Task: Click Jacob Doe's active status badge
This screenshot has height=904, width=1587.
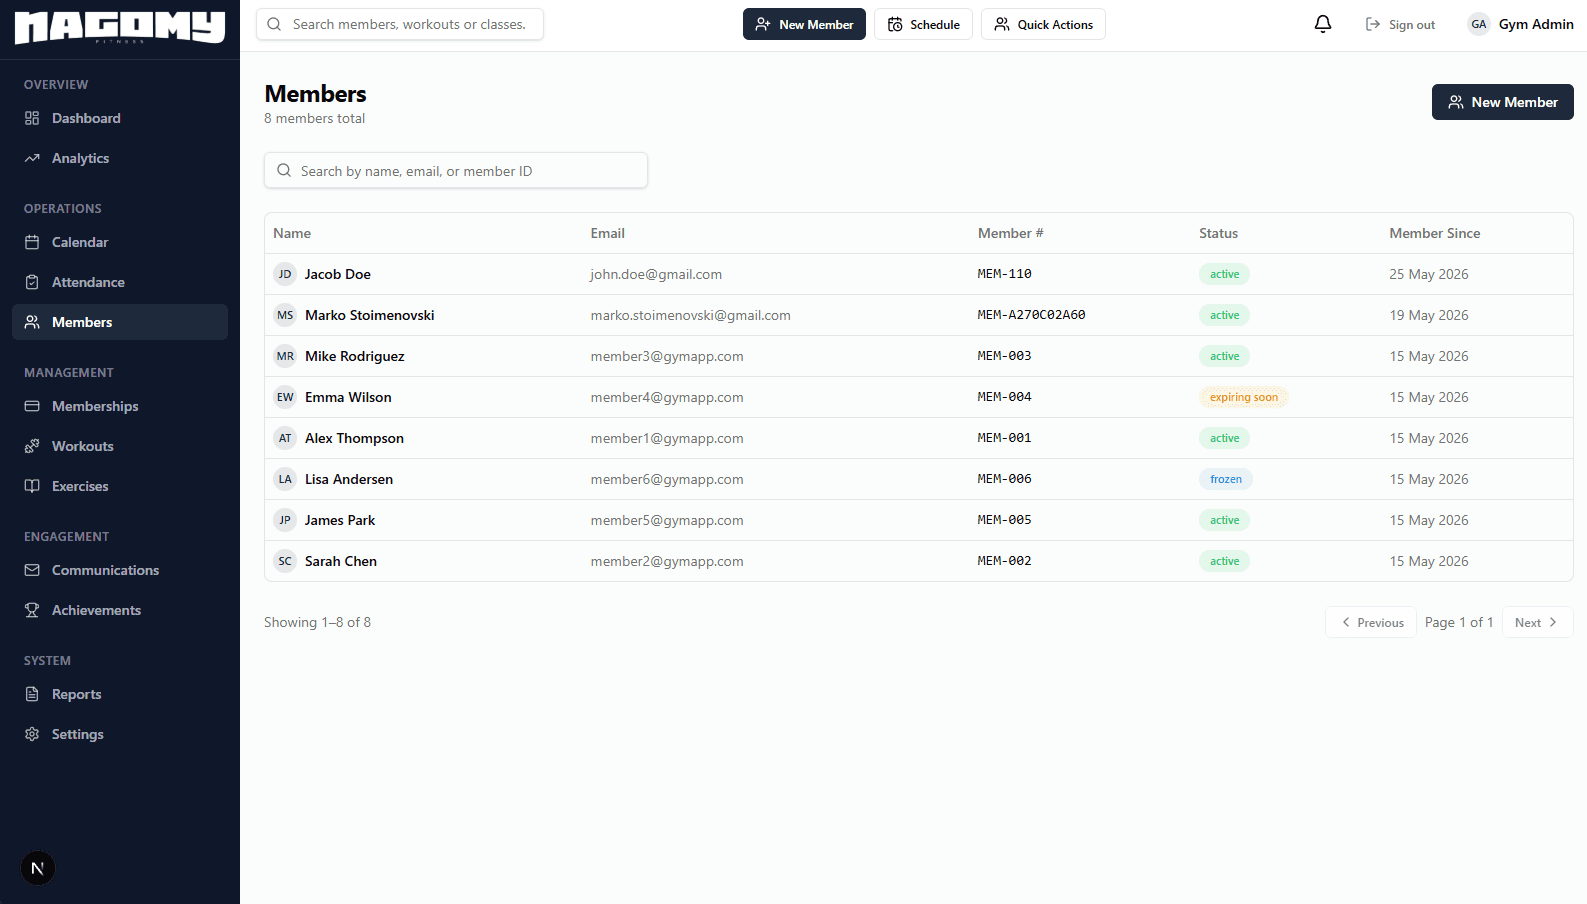Action: [1224, 274]
